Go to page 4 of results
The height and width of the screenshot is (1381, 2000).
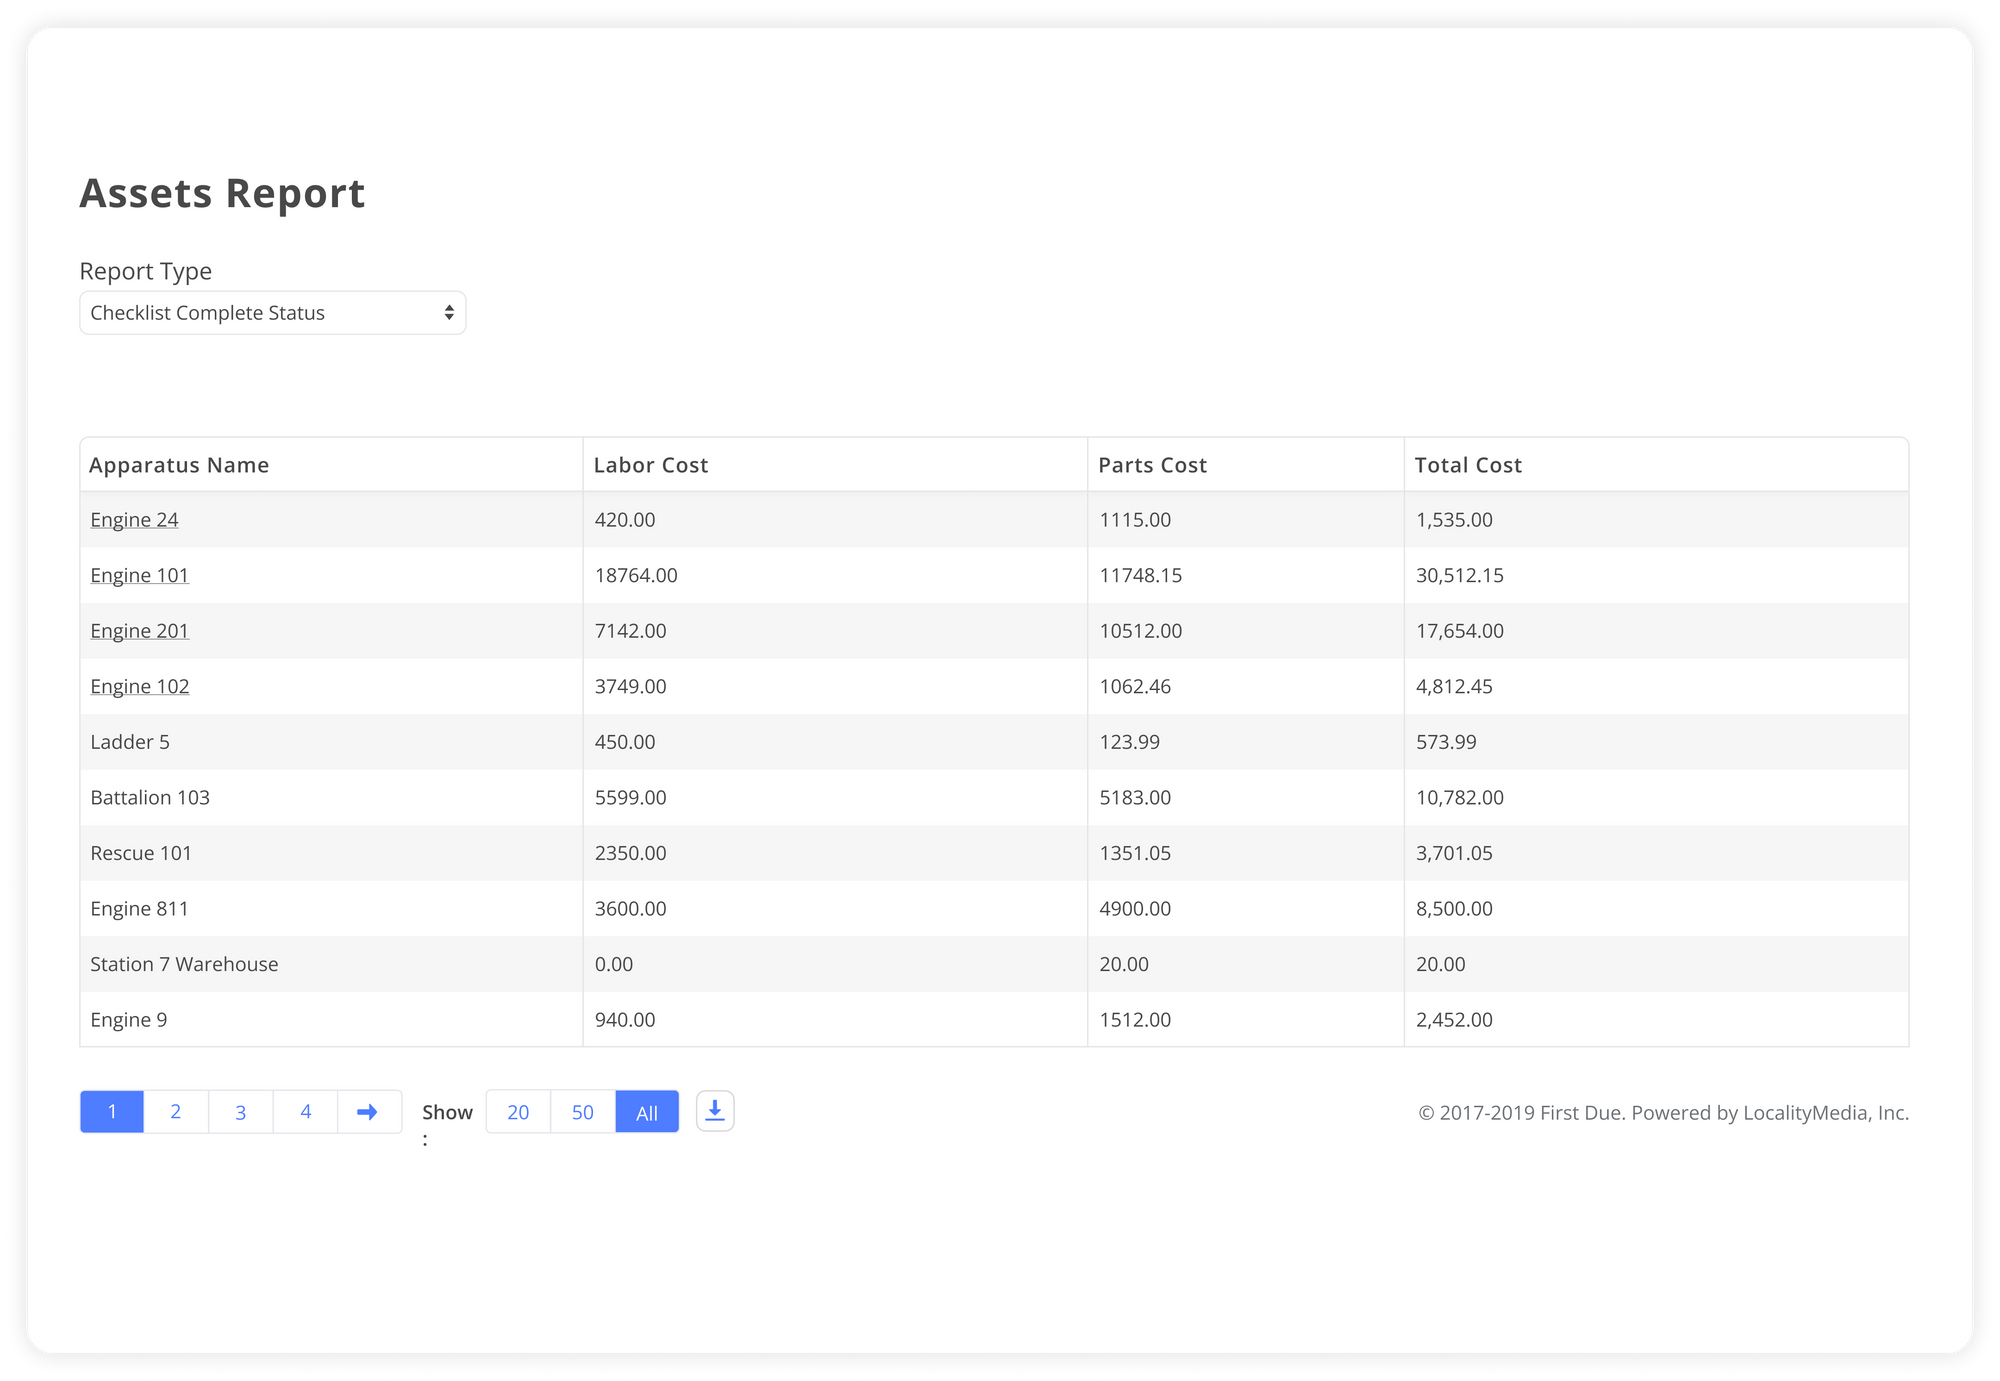point(305,1111)
